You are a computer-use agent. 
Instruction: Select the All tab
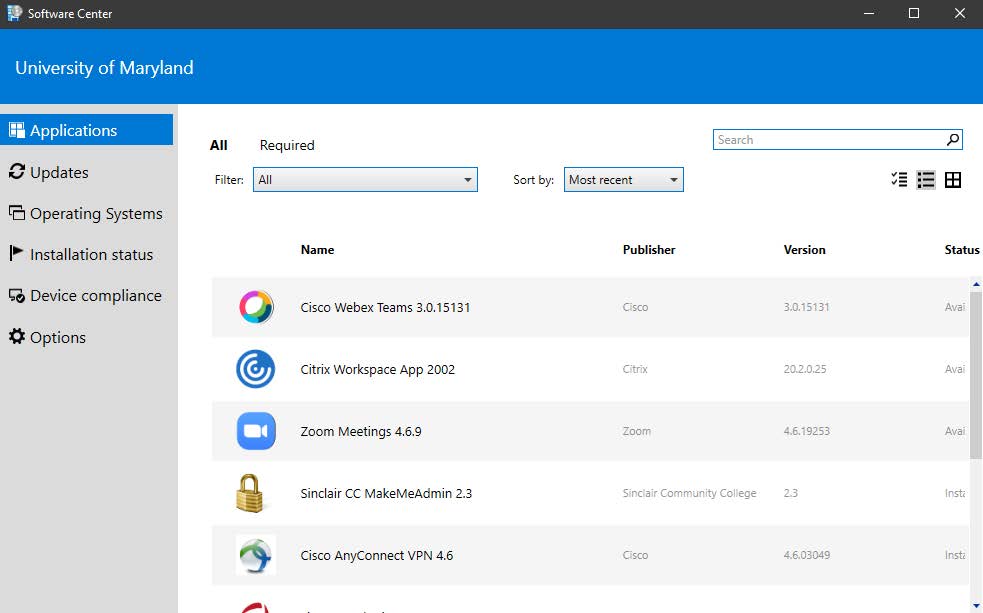click(218, 145)
